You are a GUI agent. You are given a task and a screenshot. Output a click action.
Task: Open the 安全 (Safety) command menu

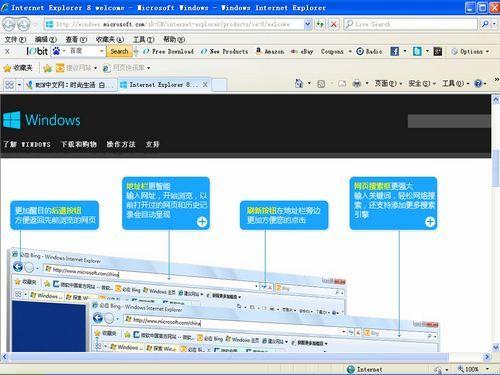(x=422, y=83)
